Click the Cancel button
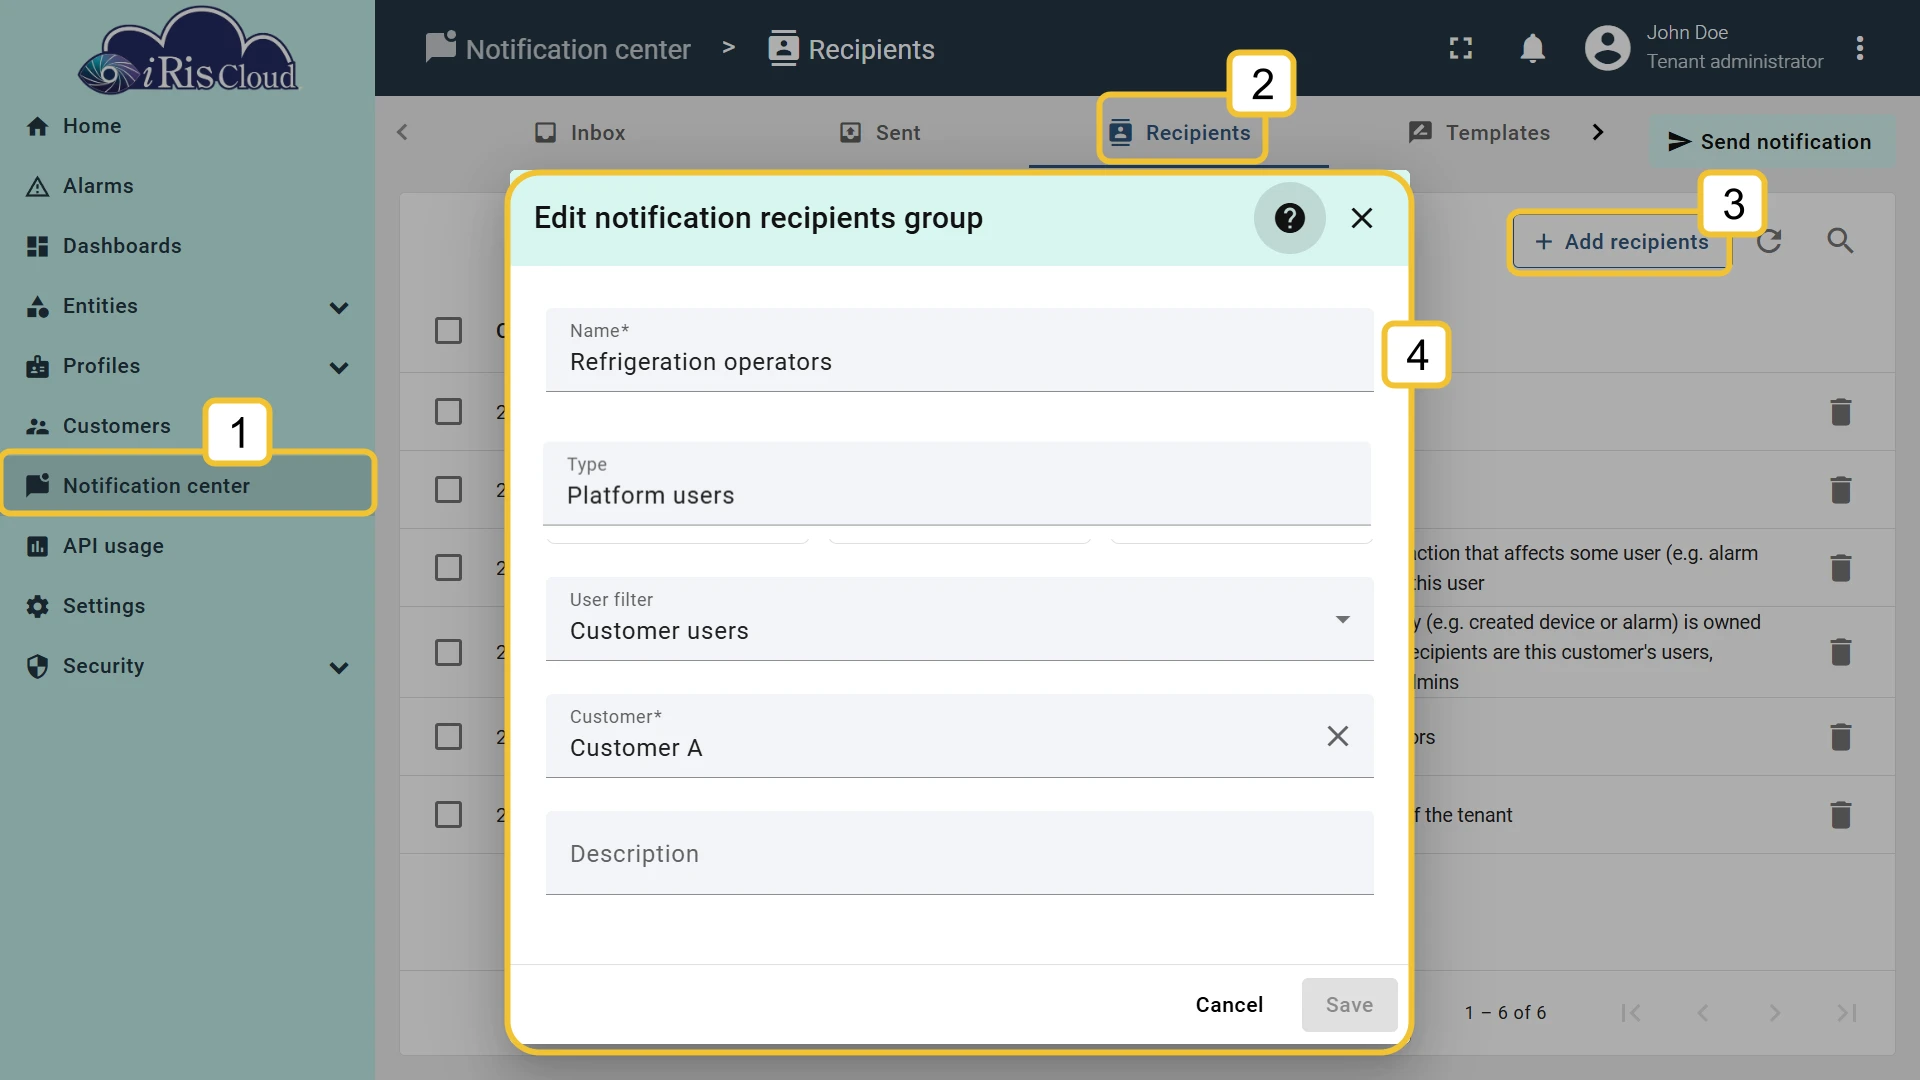 (1229, 1005)
